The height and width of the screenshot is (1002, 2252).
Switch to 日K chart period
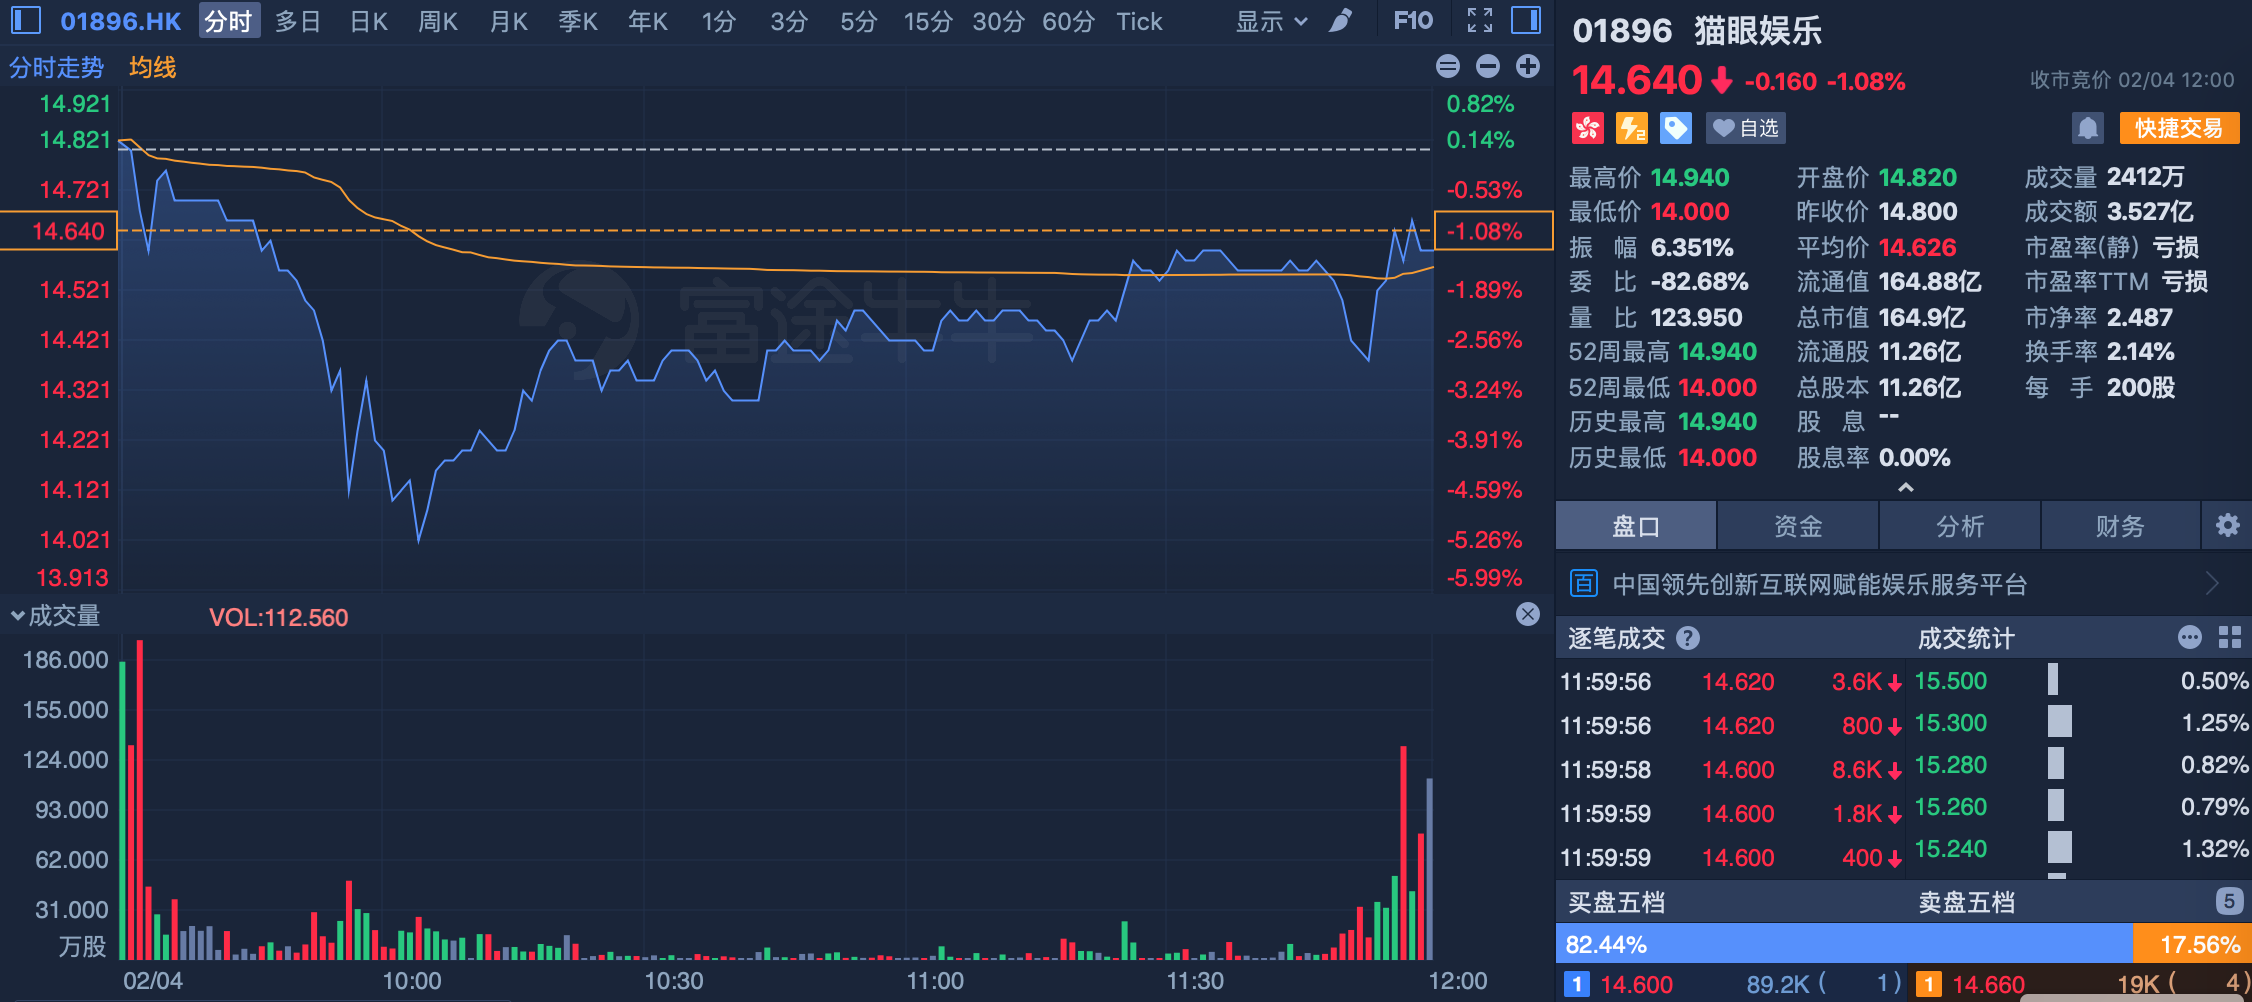368,21
